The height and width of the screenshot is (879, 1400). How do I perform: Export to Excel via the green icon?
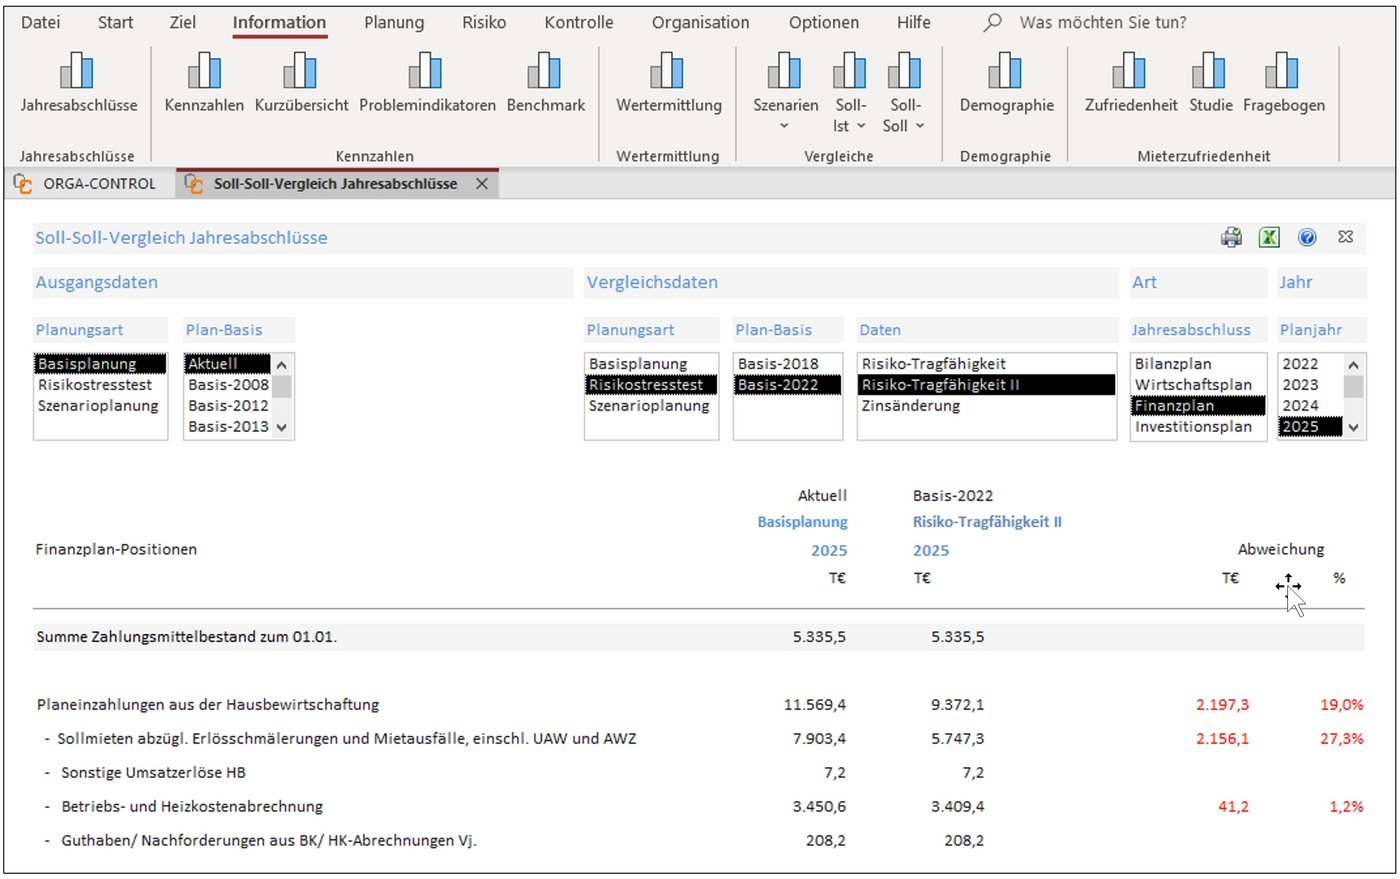[1269, 237]
